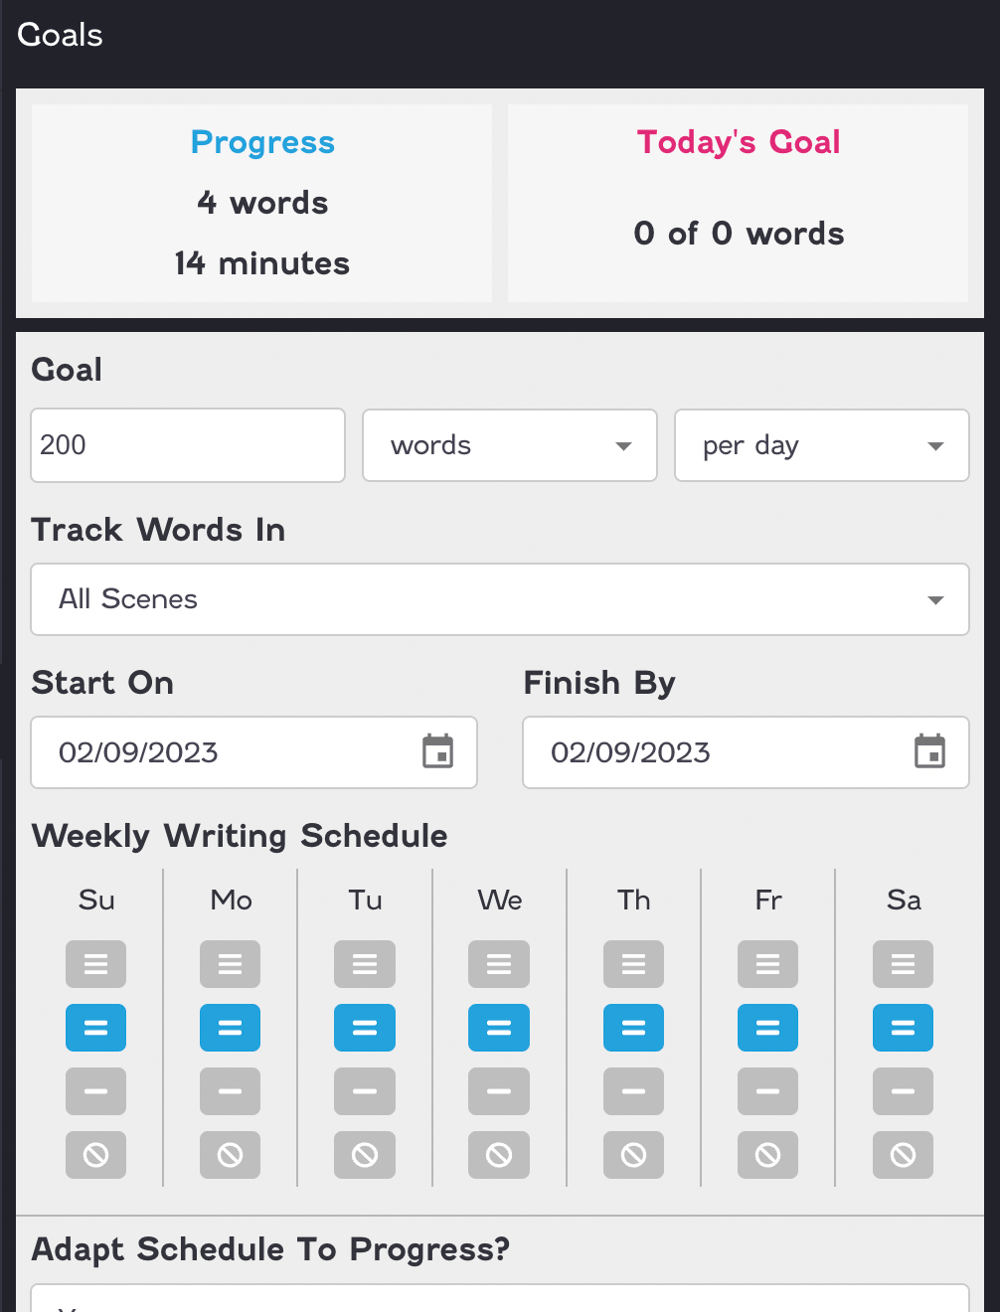
Task: Open the per day frequency dropdown
Action: click(822, 445)
